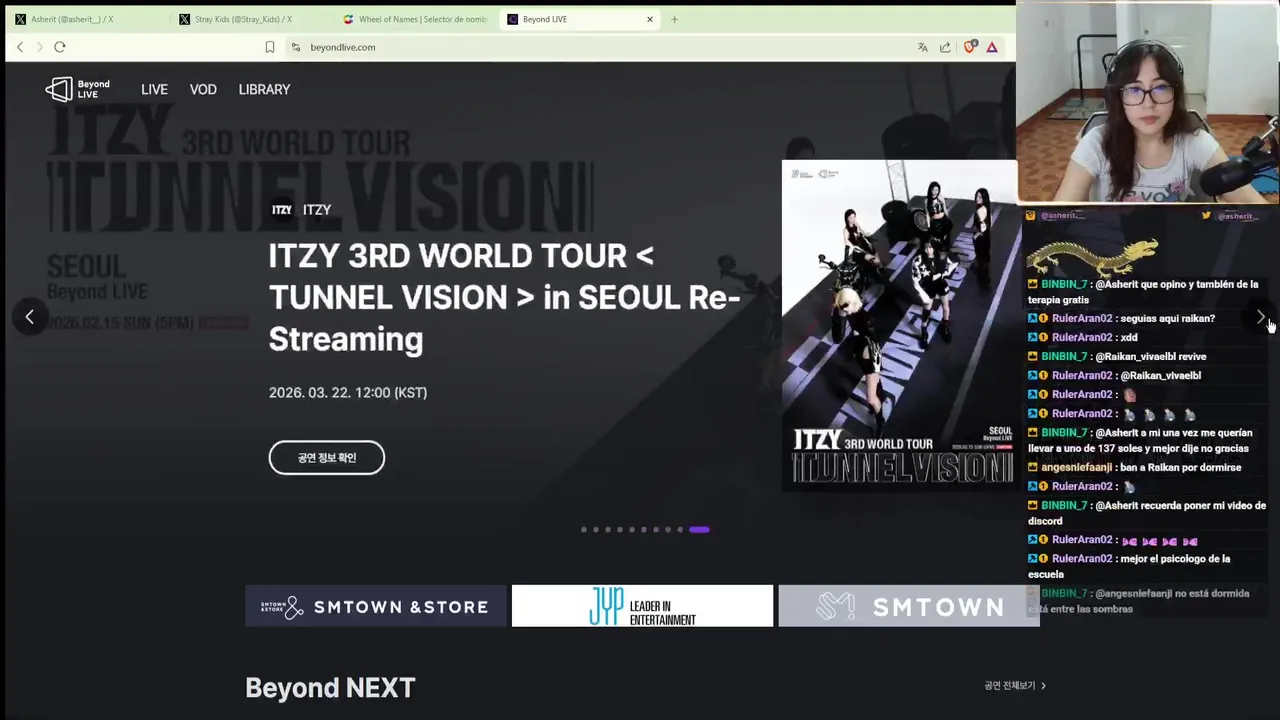Open the JYP Leader in Entertainment banner
The image size is (1280, 720).
pyautogui.click(x=642, y=606)
